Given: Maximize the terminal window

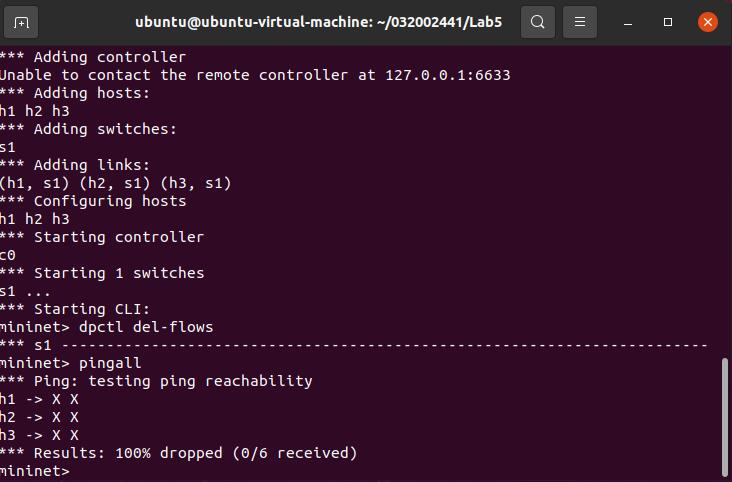Looking at the screenshot, I should pos(668,22).
